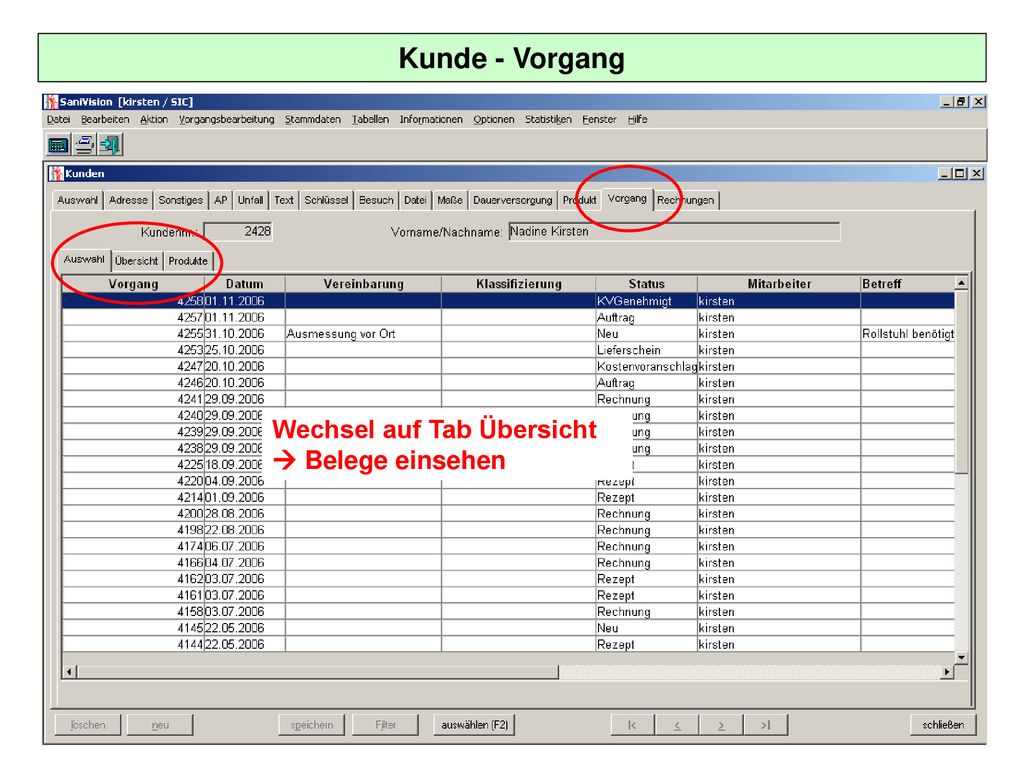This screenshot has height=768, width=1024.
Task: Switch to the Schlüssel tab
Action: [327, 200]
